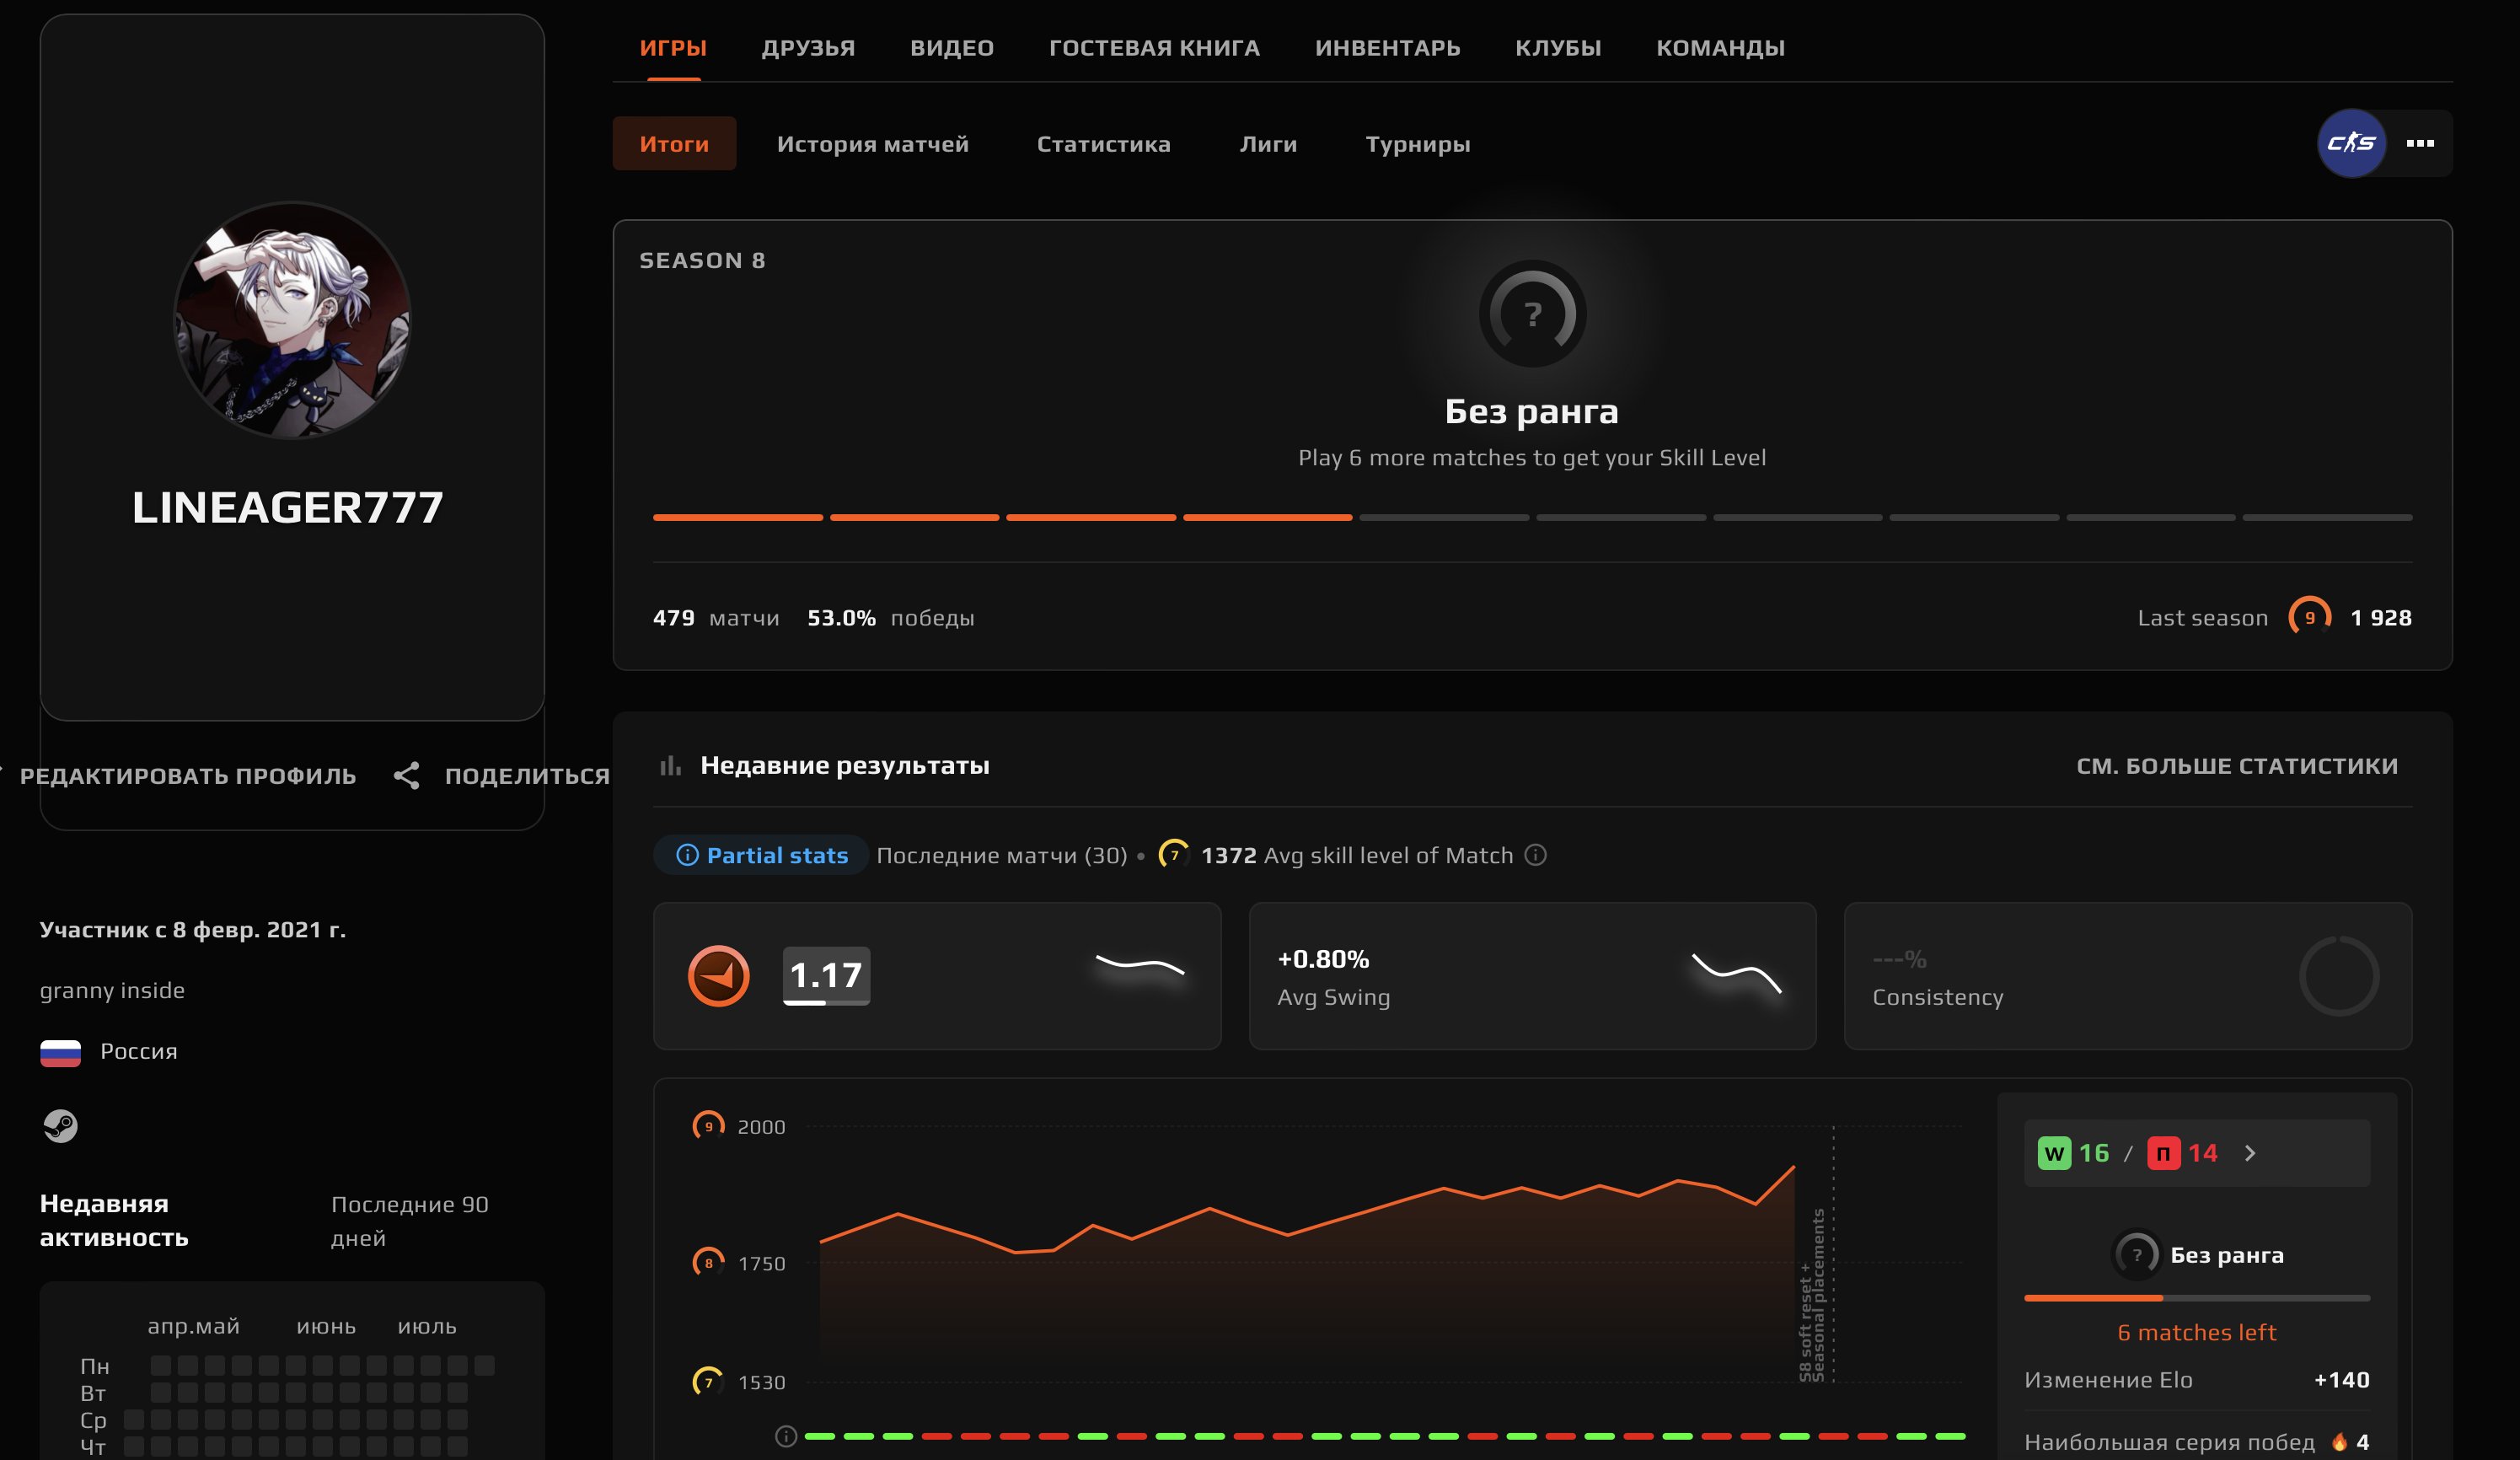Switch to the КЛУБЫ tab
Viewport: 2520px width, 1460px height.
click(1558, 48)
